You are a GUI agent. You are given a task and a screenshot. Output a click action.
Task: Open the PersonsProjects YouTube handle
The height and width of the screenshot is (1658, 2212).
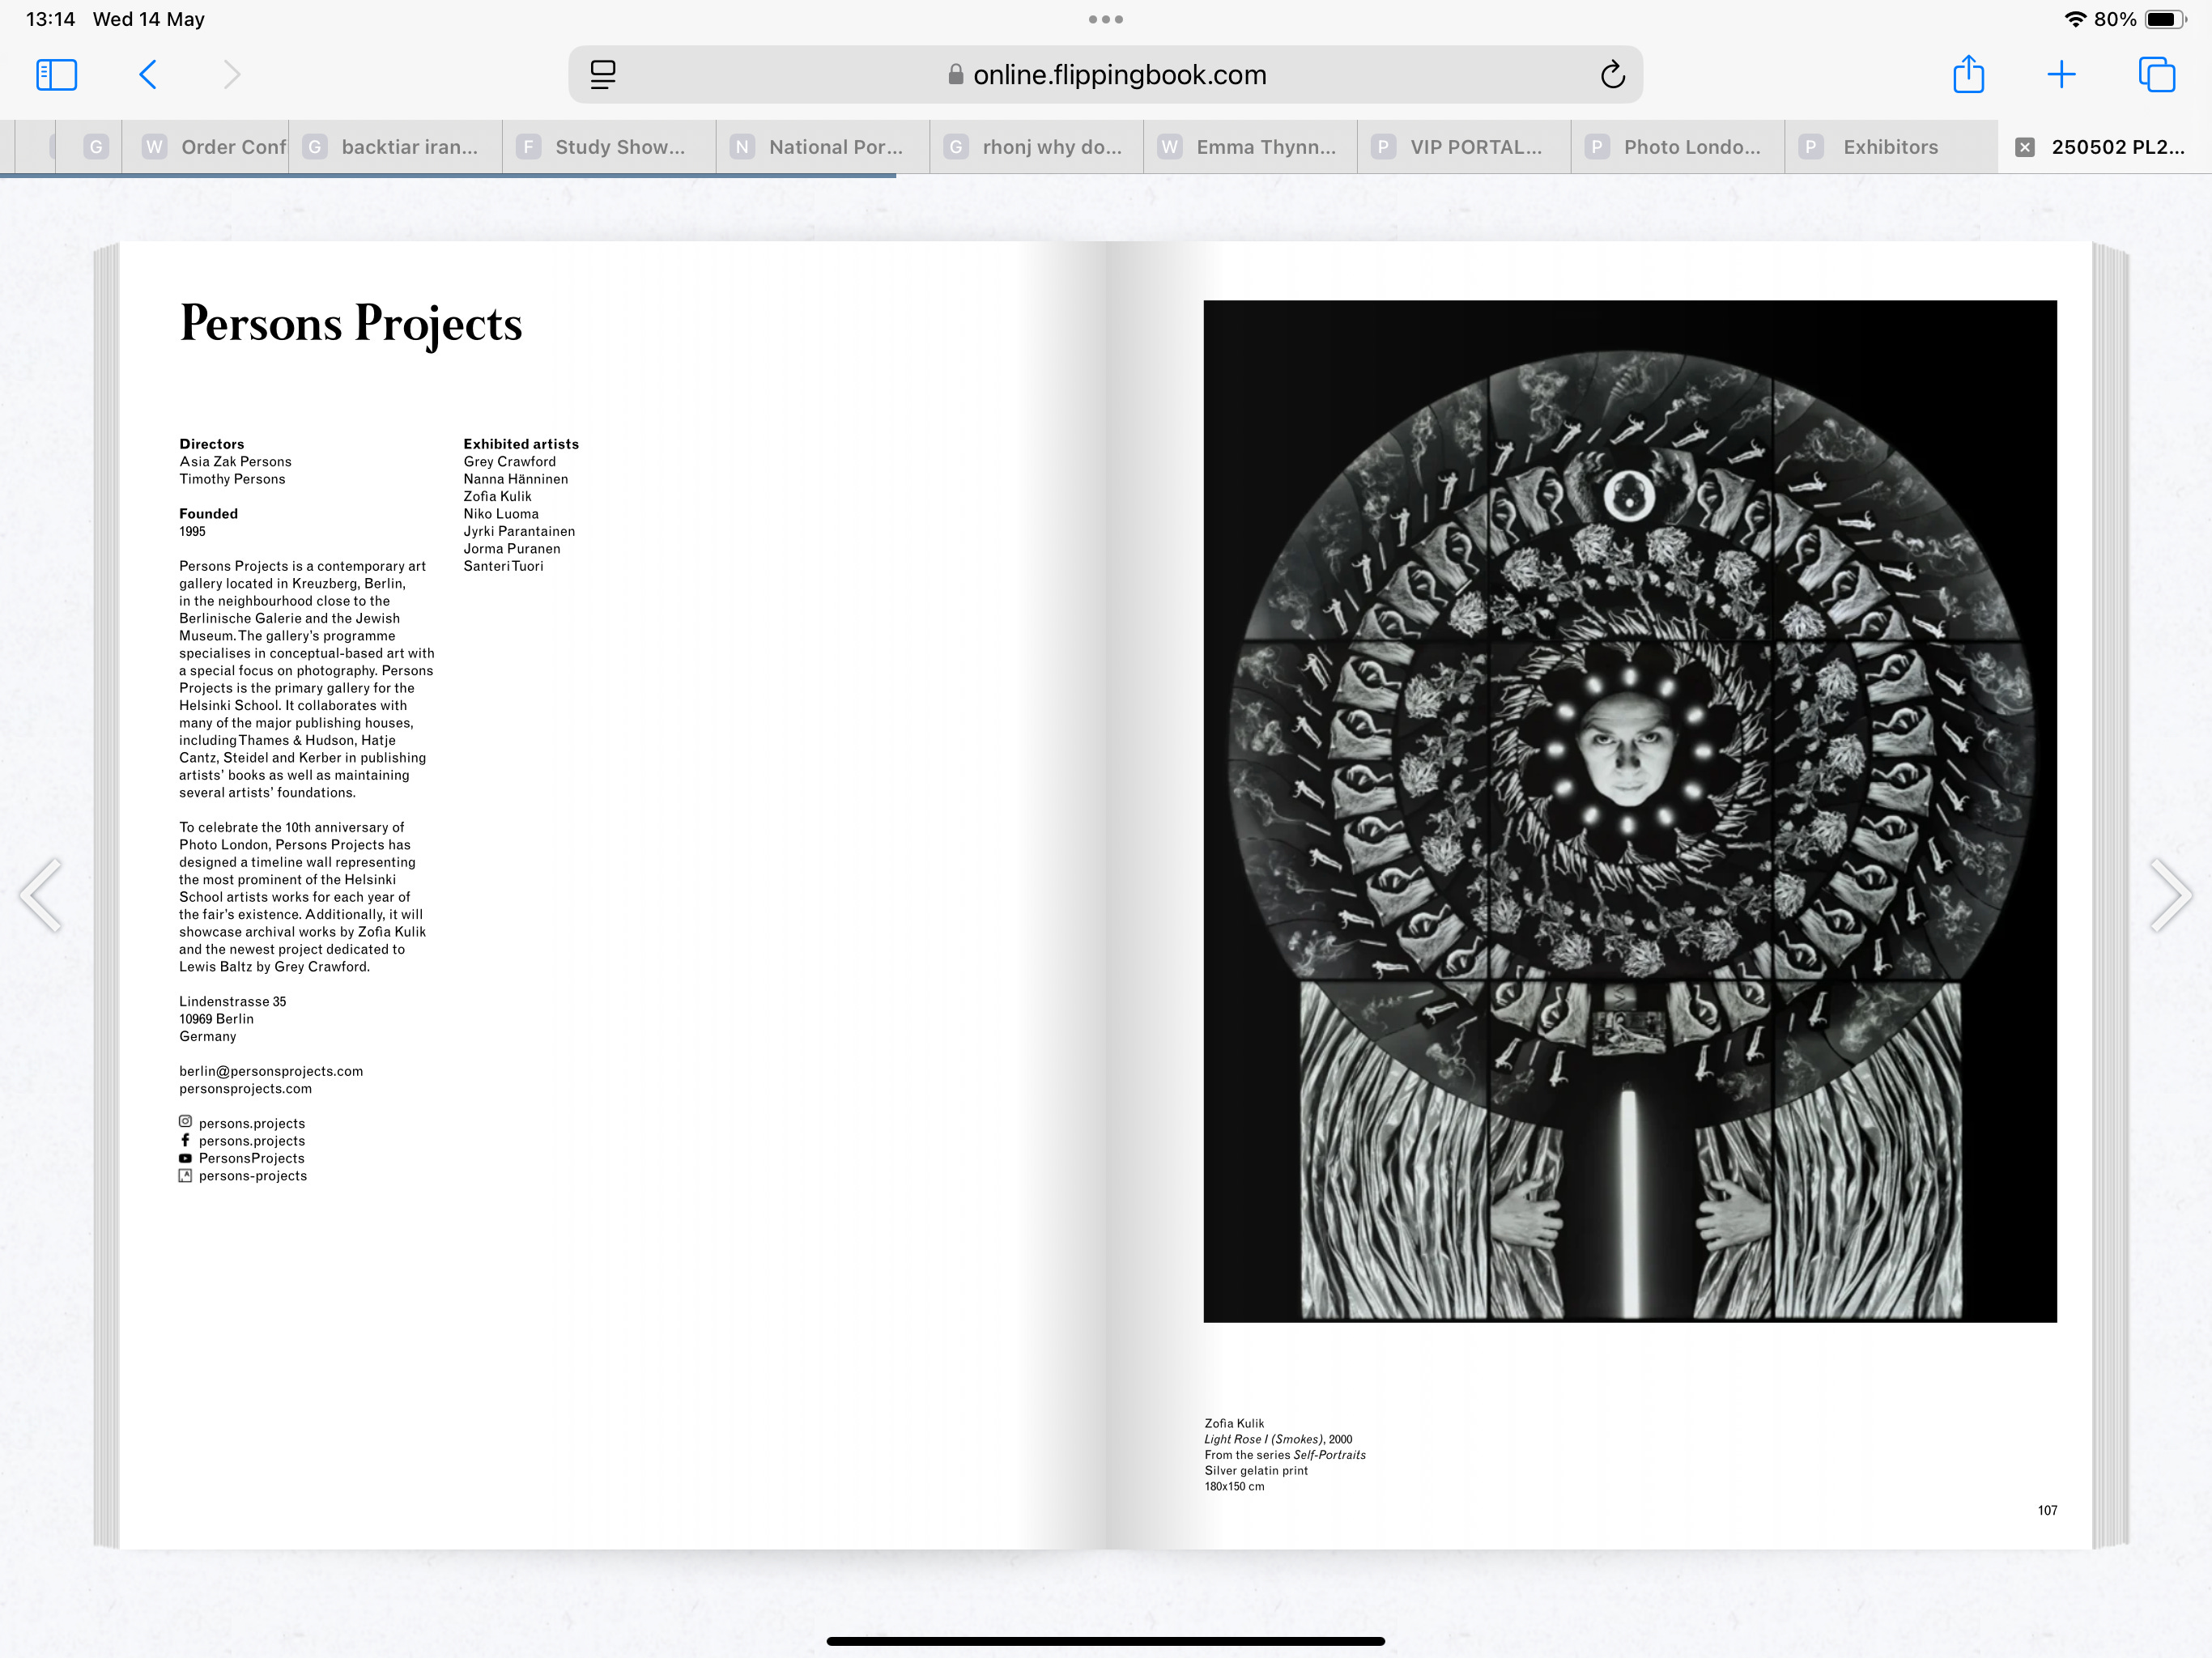tap(252, 1158)
